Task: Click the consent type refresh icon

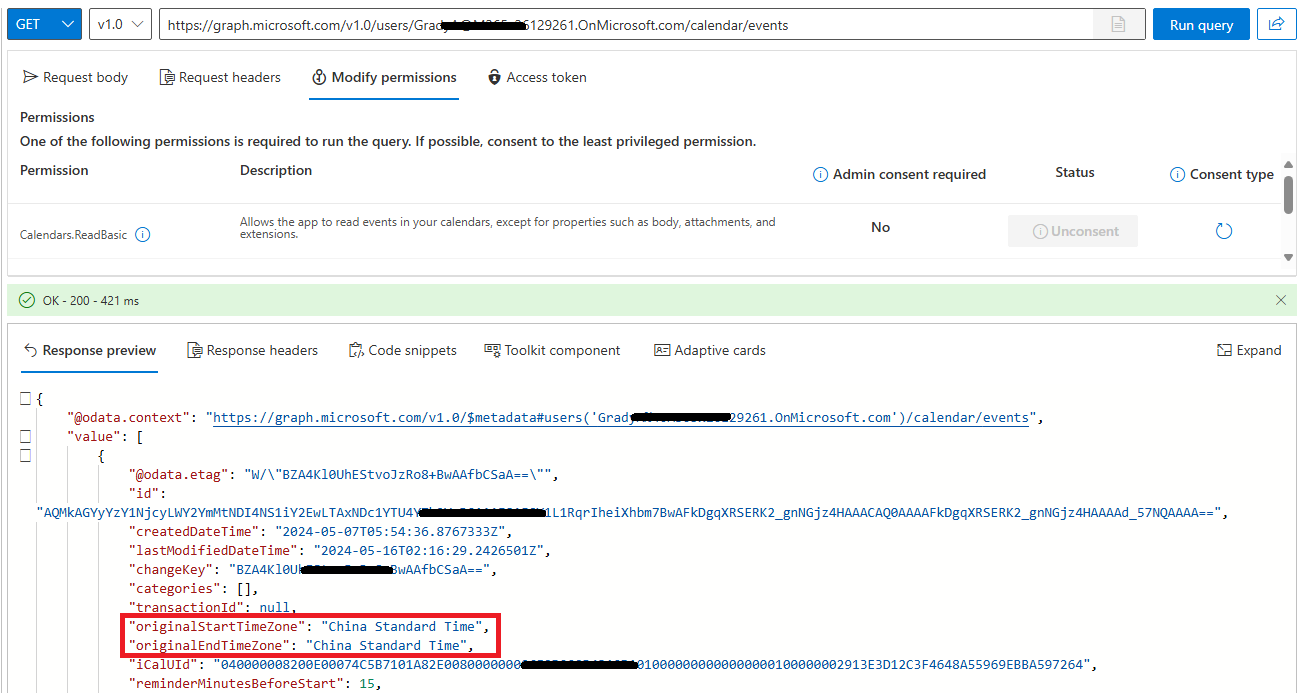Action: [1223, 231]
